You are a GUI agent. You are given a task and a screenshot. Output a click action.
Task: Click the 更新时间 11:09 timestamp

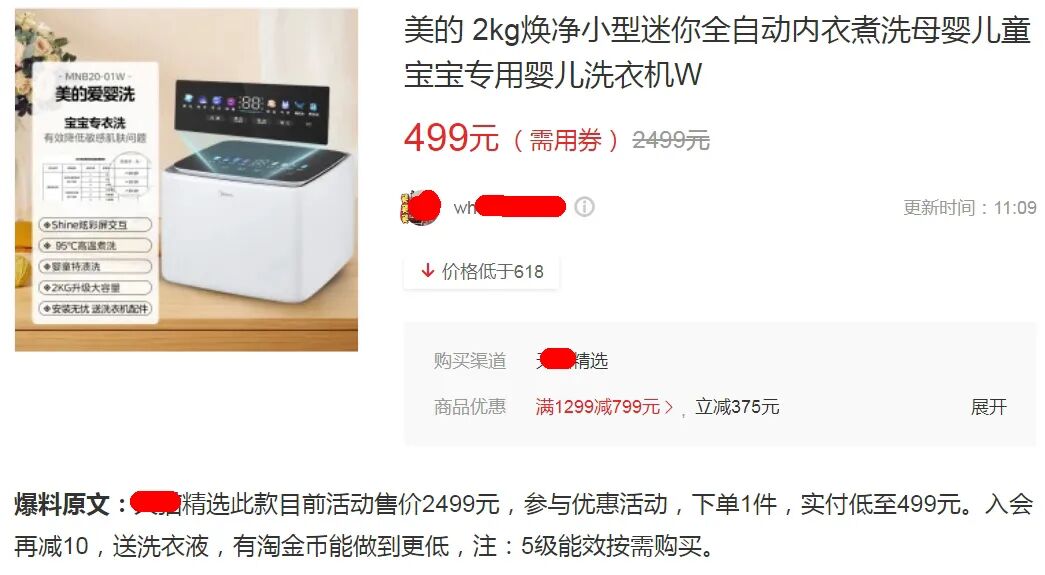(x=970, y=208)
